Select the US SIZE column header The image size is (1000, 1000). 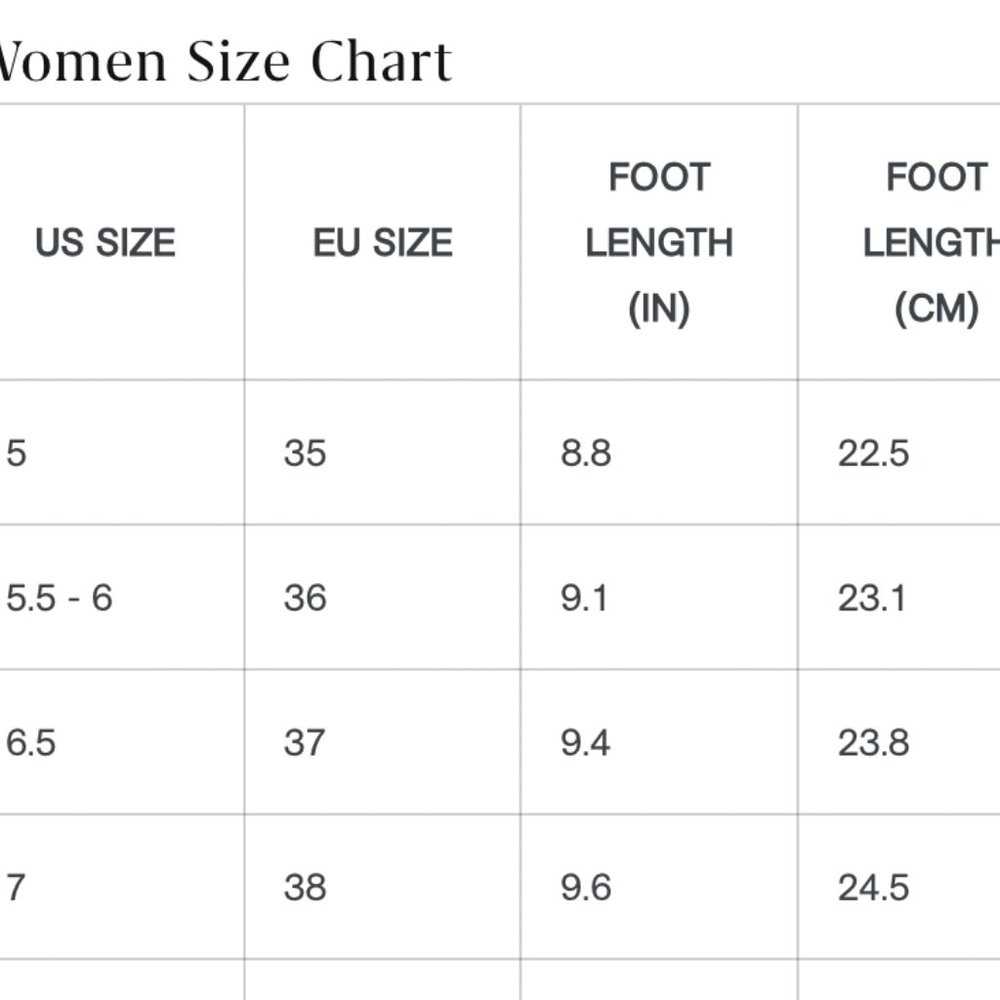point(105,242)
